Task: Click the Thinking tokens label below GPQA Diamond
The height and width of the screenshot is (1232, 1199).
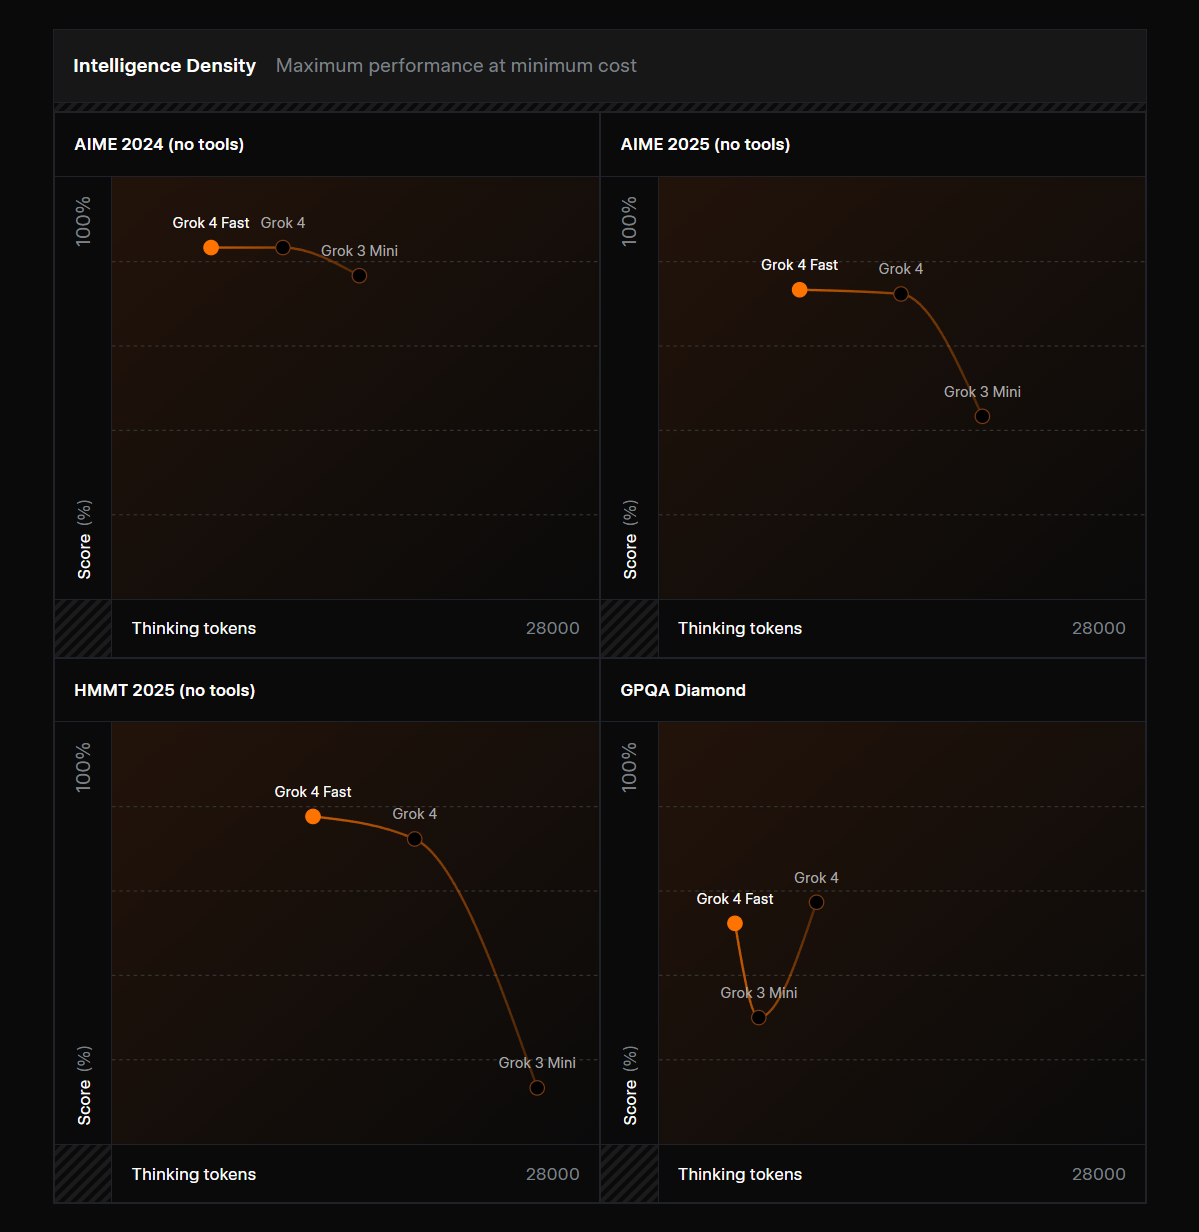Action: [740, 1174]
